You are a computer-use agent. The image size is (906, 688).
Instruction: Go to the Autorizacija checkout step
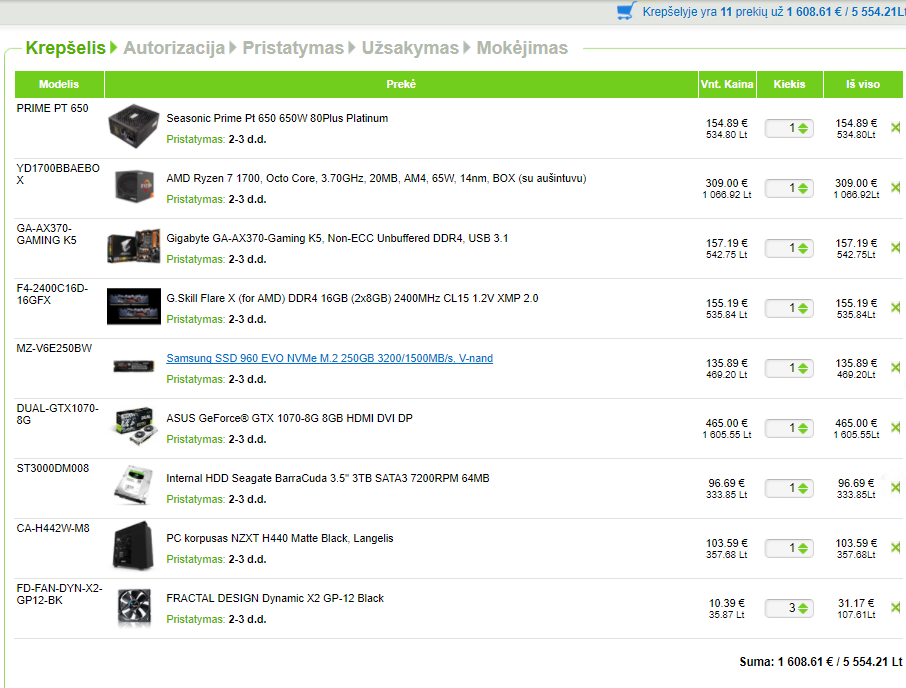174,48
